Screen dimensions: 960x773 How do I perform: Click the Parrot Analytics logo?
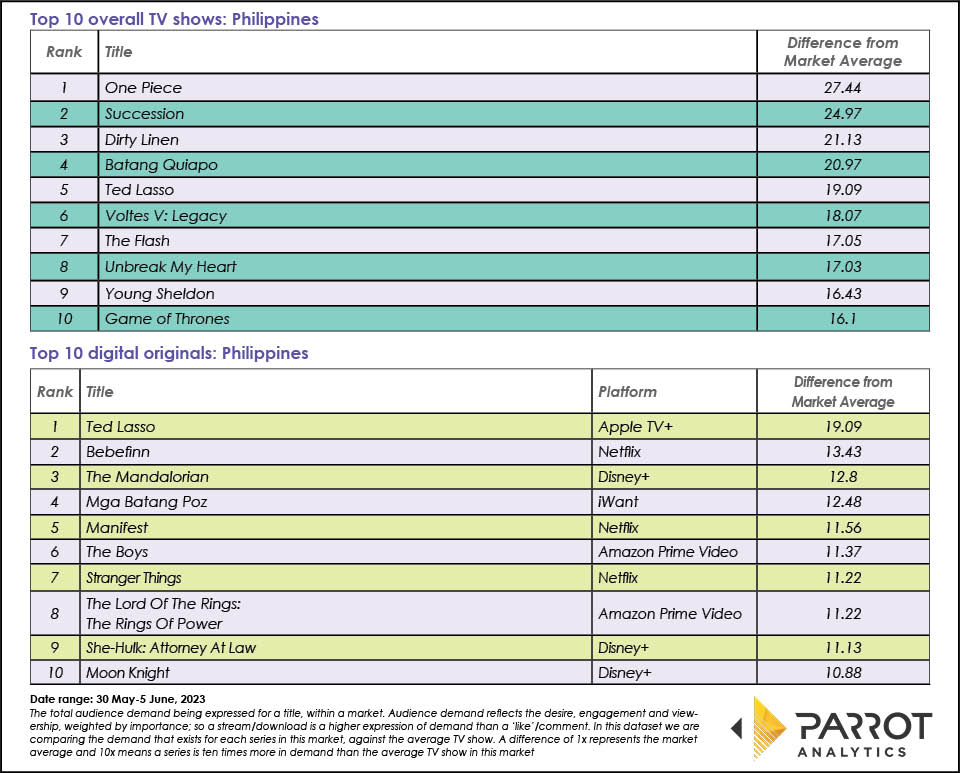[831, 728]
